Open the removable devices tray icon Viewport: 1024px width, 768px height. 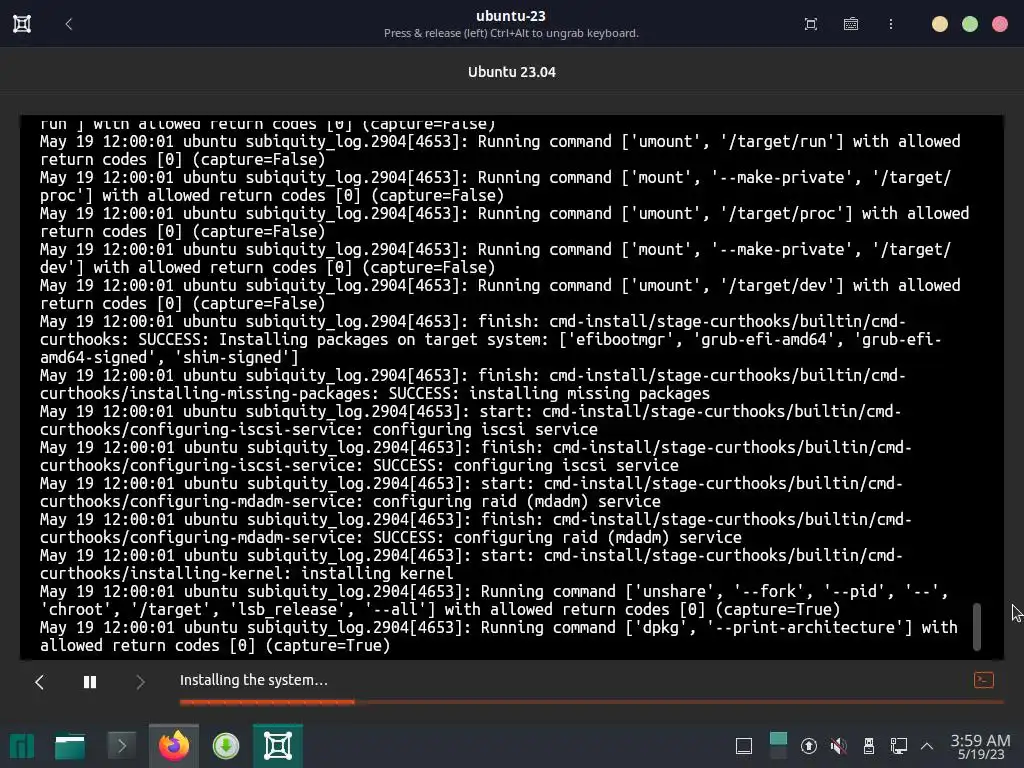869,746
